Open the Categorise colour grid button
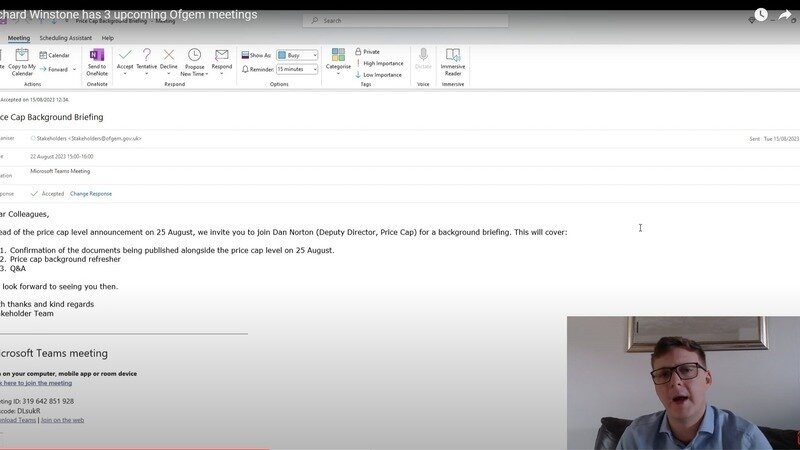This screenshot has height=450, width=800. (x=338, y=61)
